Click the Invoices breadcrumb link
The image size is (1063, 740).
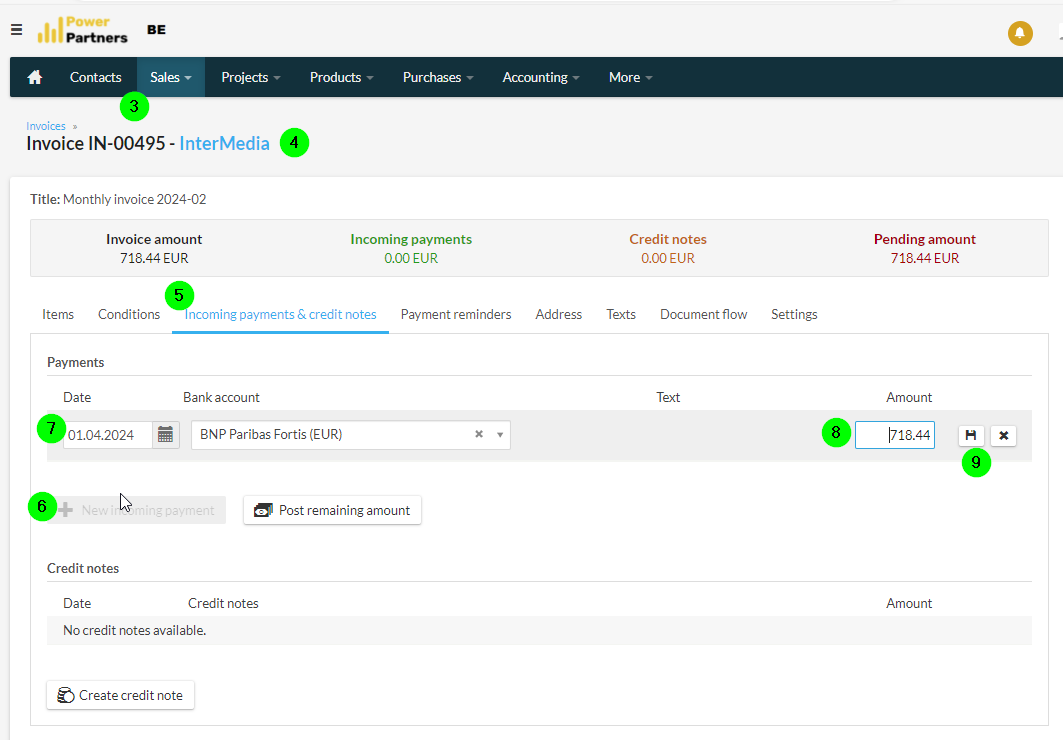coord(46,126)
